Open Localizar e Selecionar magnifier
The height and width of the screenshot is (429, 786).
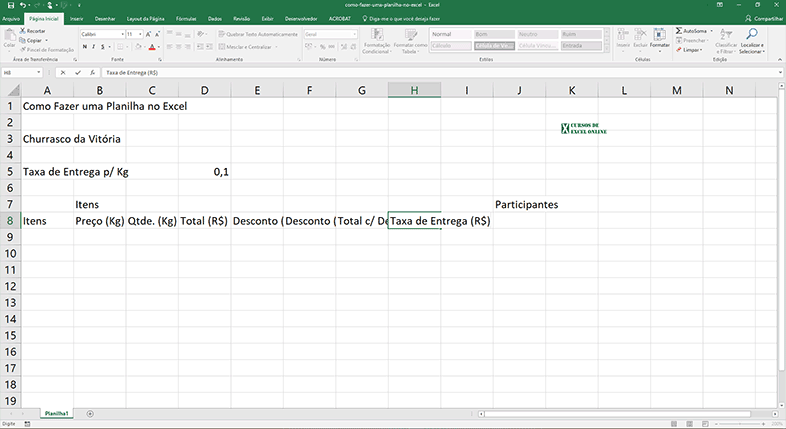[x=752, y=41]
